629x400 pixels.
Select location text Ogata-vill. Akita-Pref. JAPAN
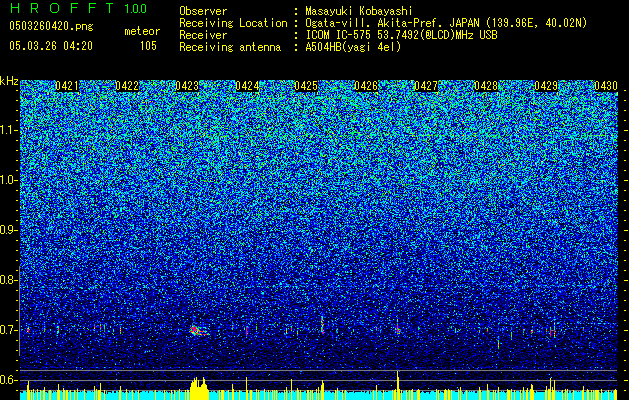click(392, 23)
